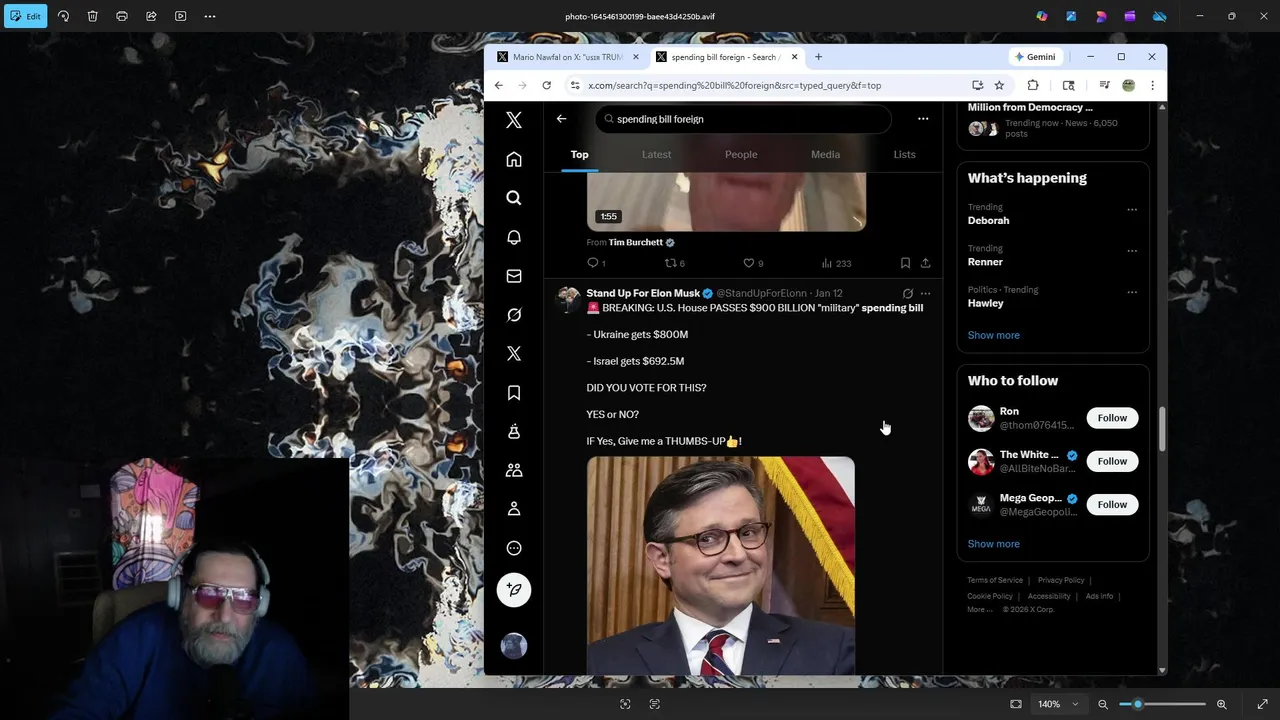Viewport: 1280px width, 720px height.
Task: Open the Chrome extensions puzzle icon
Action: (1033, 85)
